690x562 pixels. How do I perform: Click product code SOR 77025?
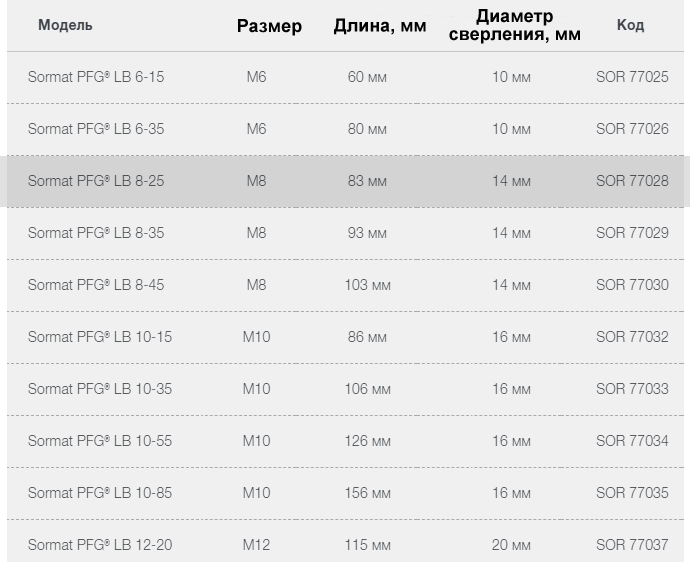point(632,77)
